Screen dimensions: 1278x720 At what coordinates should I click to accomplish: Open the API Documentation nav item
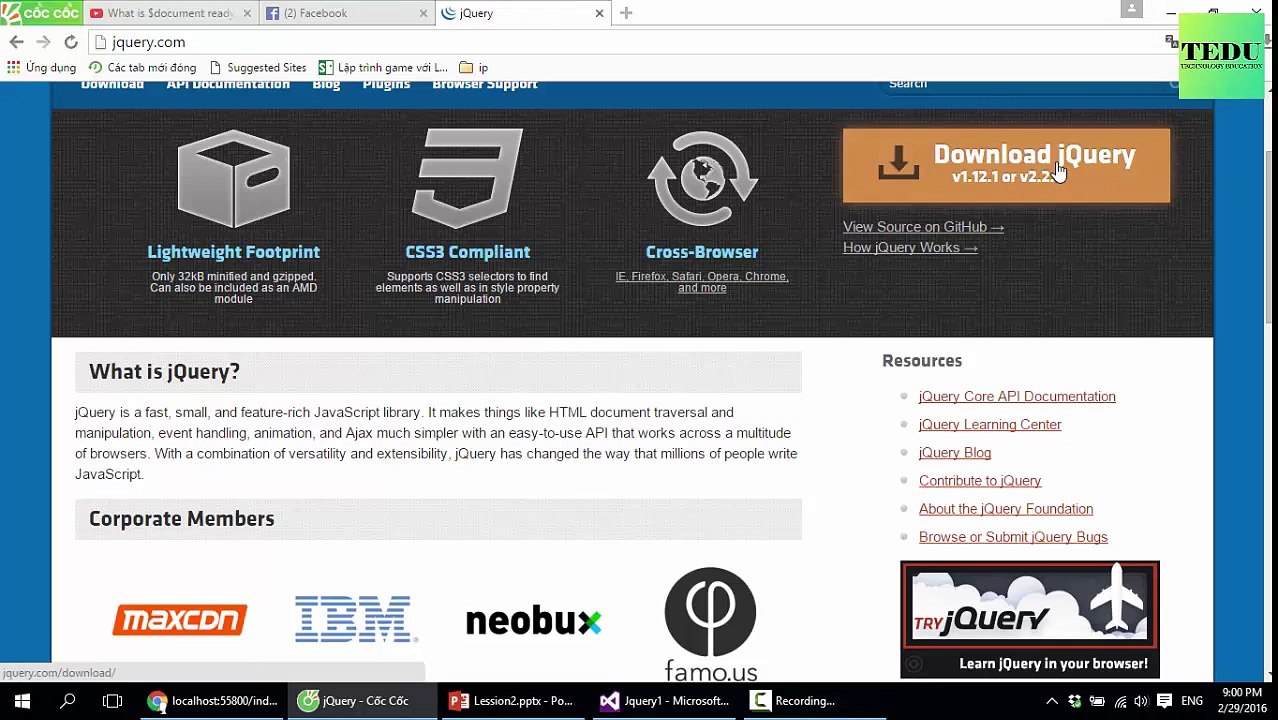coord(228,85)
